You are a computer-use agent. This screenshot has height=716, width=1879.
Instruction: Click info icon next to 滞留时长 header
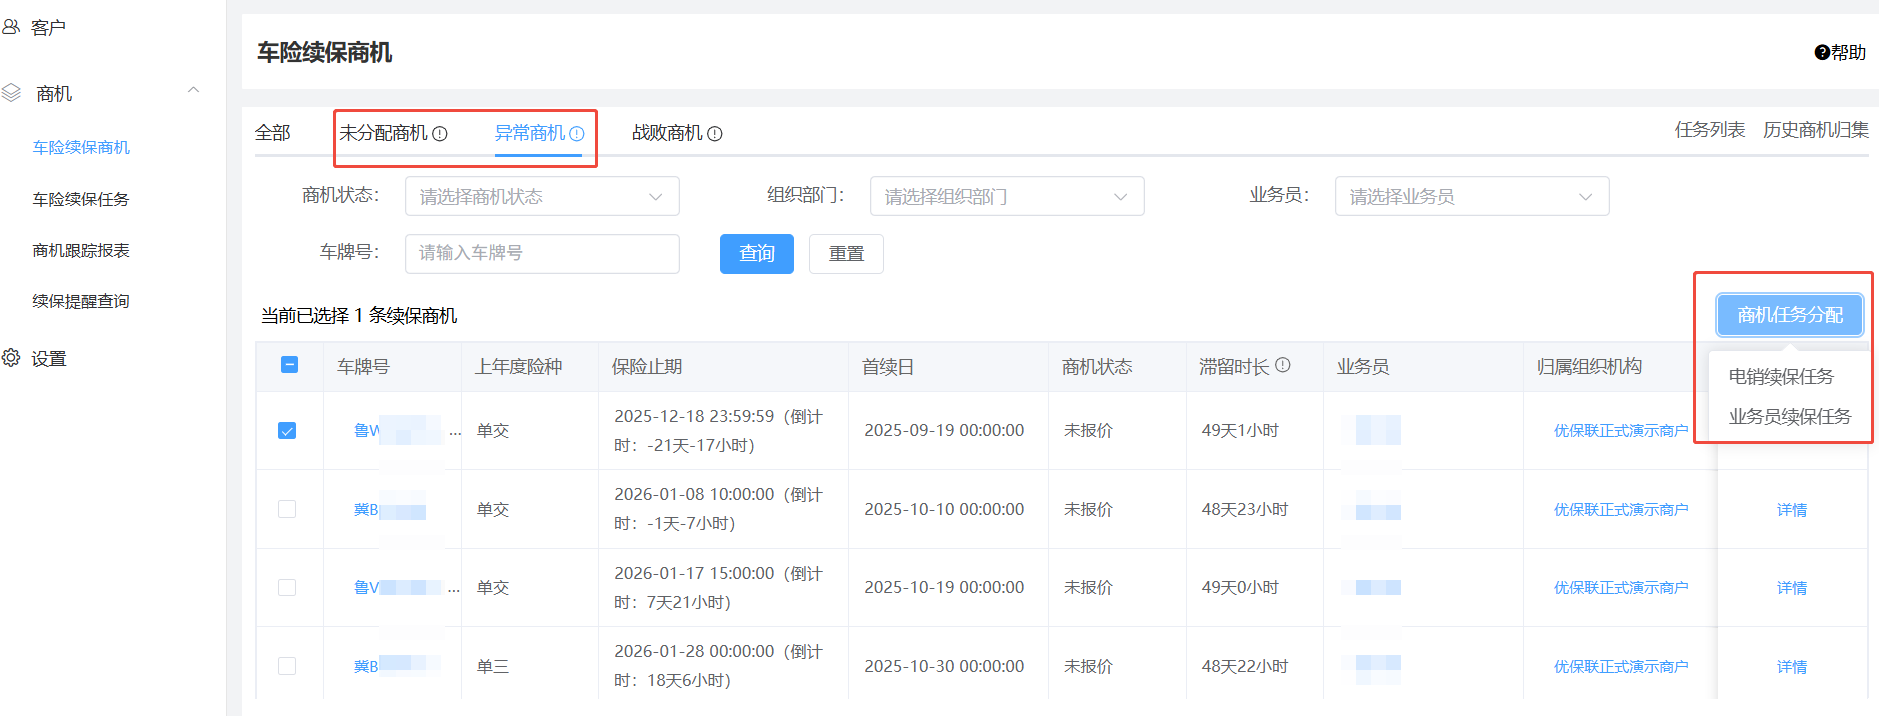1283,365
